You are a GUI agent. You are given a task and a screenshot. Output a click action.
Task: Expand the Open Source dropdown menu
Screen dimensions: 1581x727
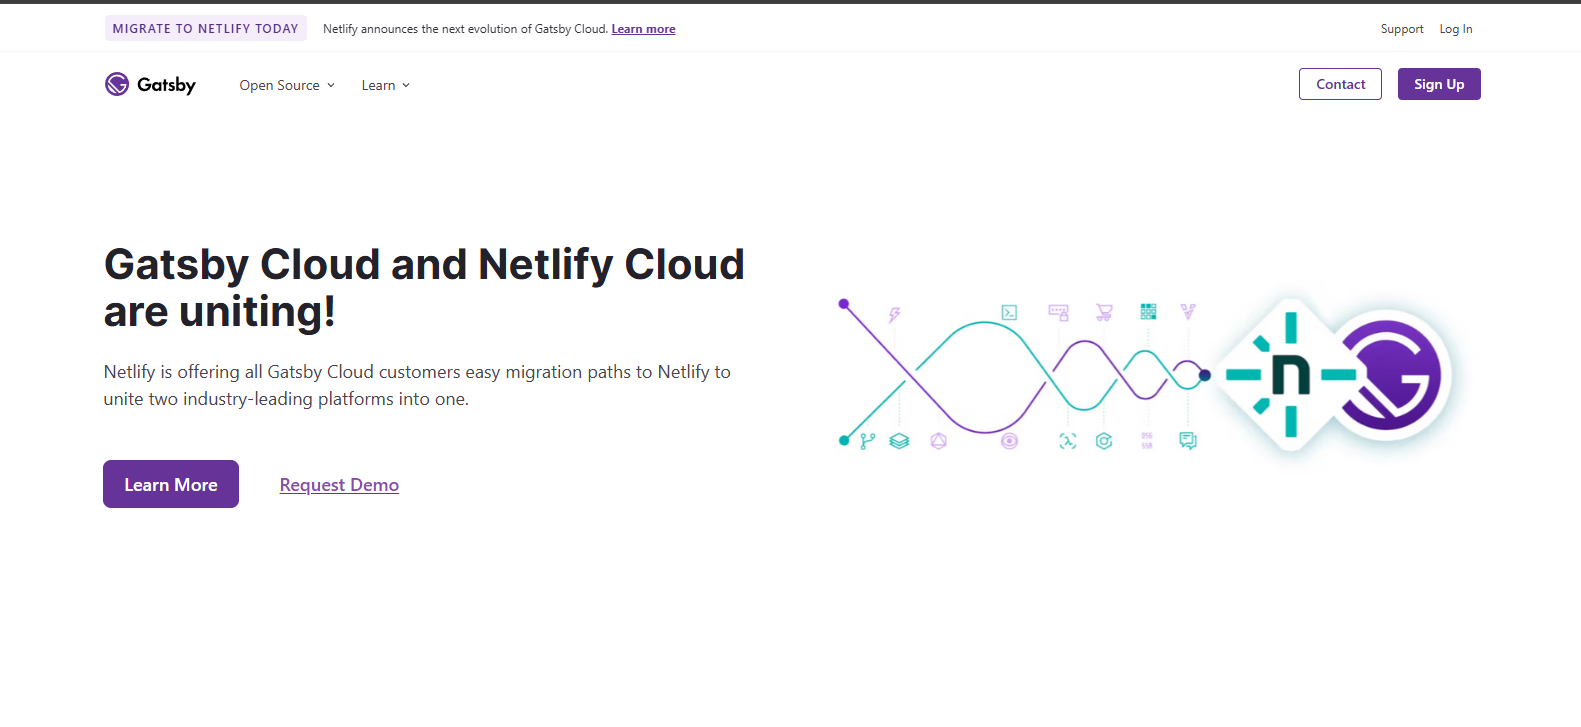pos(287,85)
